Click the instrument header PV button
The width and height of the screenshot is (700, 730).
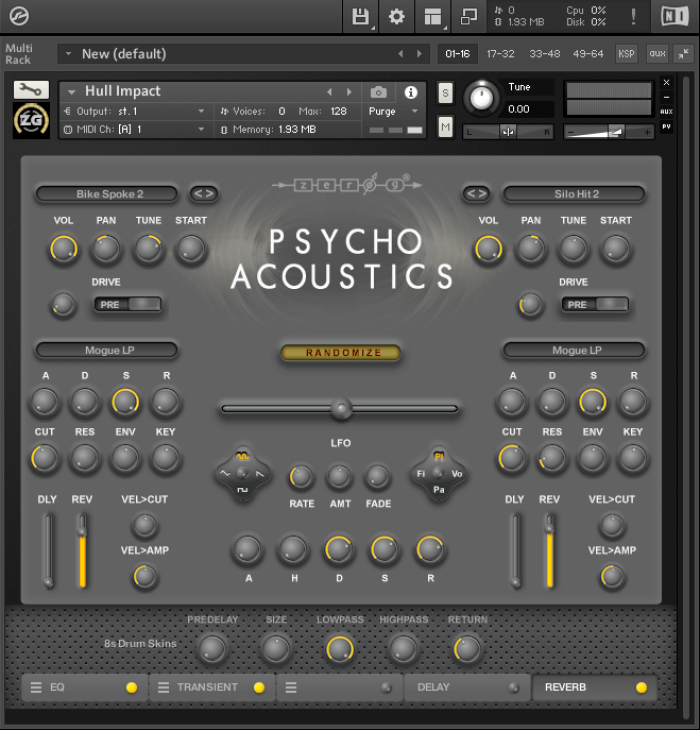pos(666,126)
